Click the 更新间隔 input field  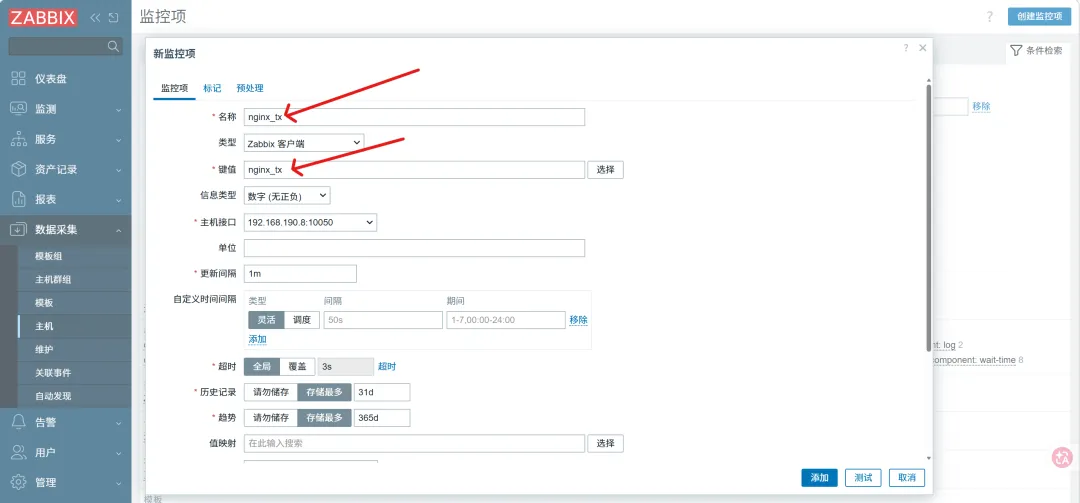[300, 274]
